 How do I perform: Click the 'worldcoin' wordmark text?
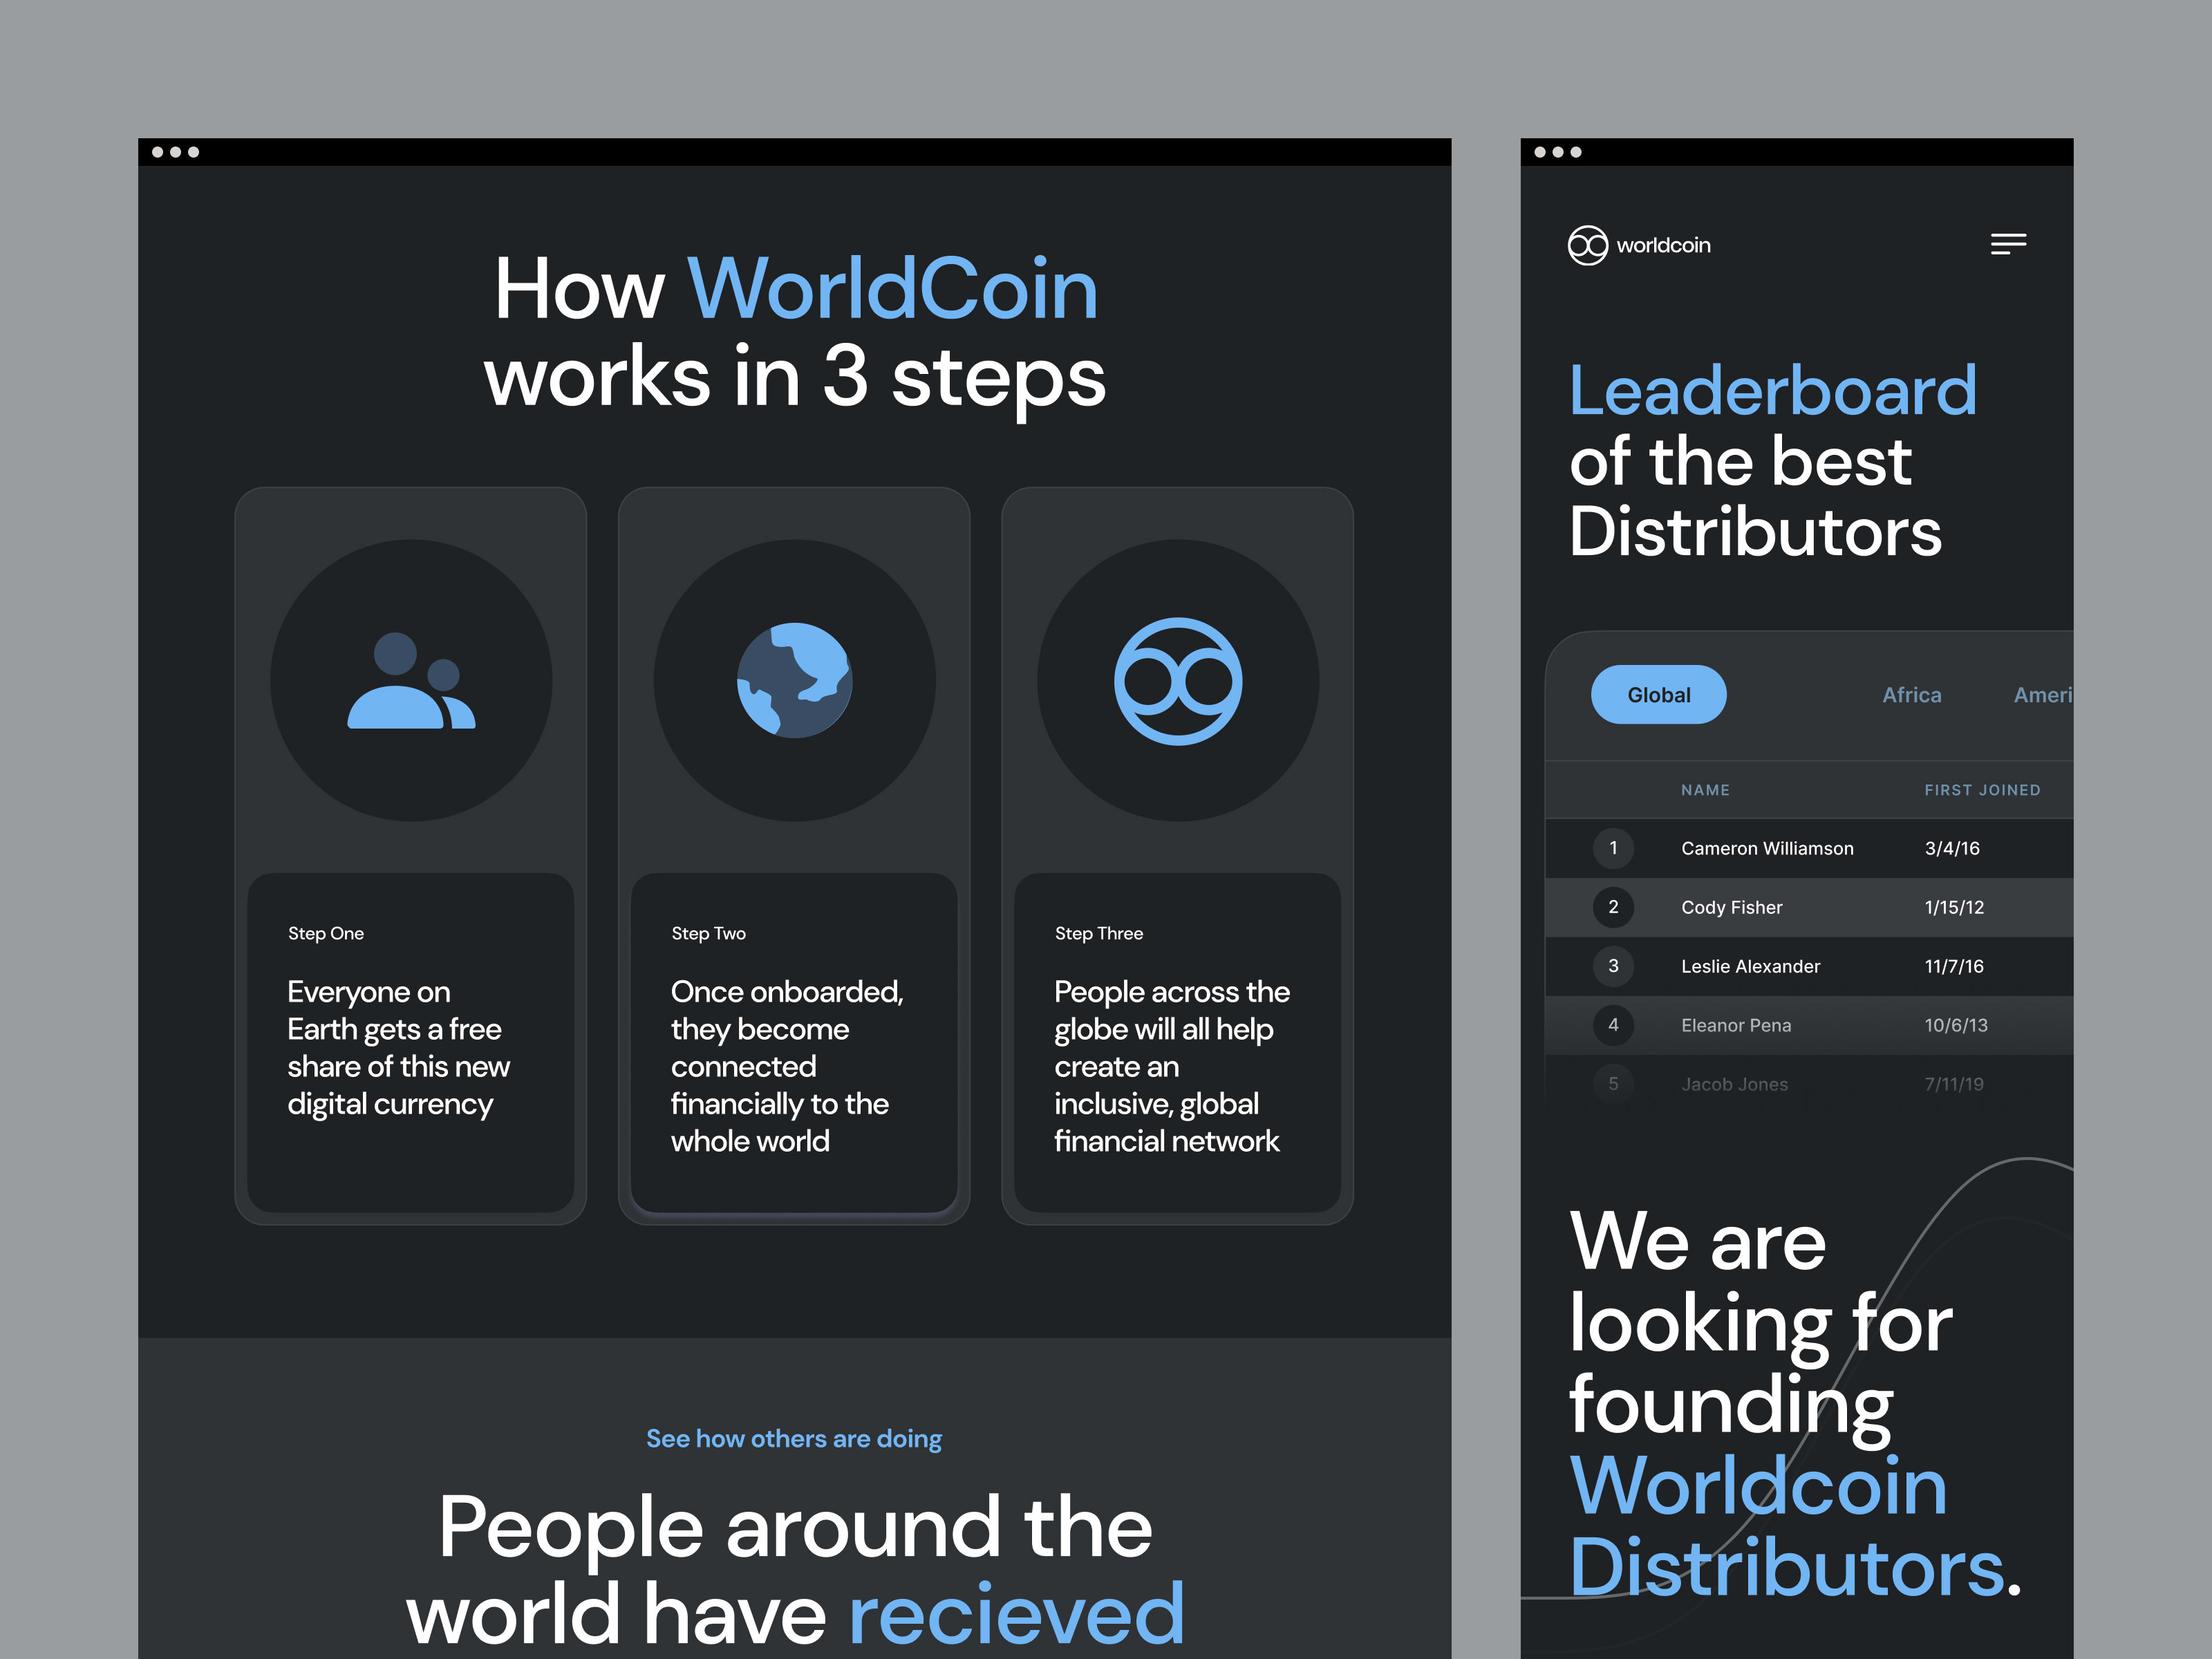[x=1663, y=245]
